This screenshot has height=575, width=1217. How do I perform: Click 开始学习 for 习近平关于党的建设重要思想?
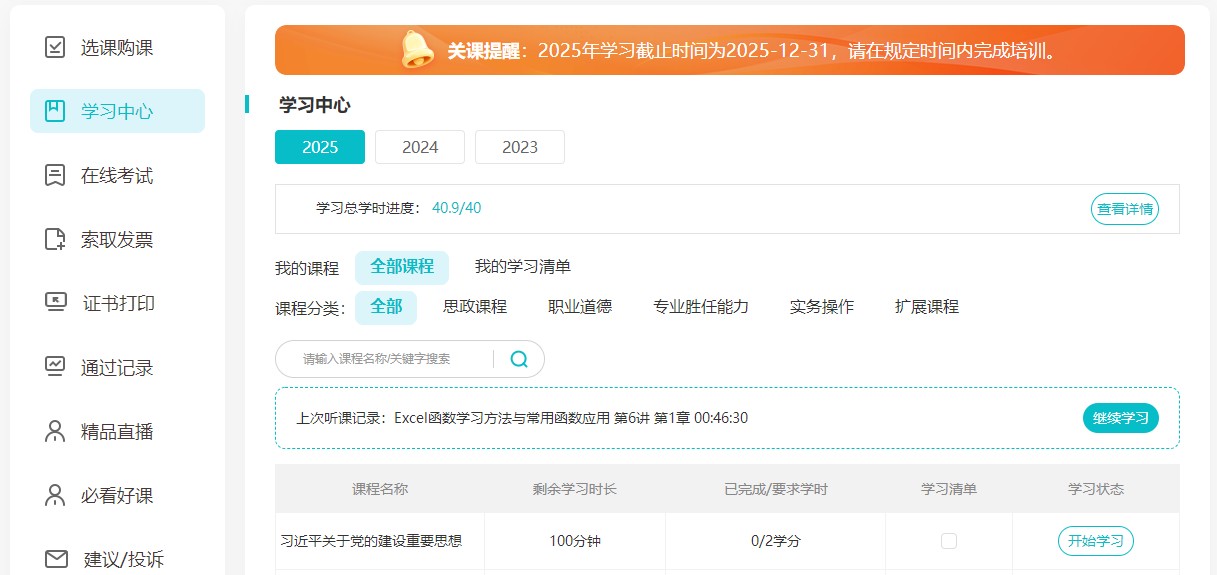point(1096,541)
